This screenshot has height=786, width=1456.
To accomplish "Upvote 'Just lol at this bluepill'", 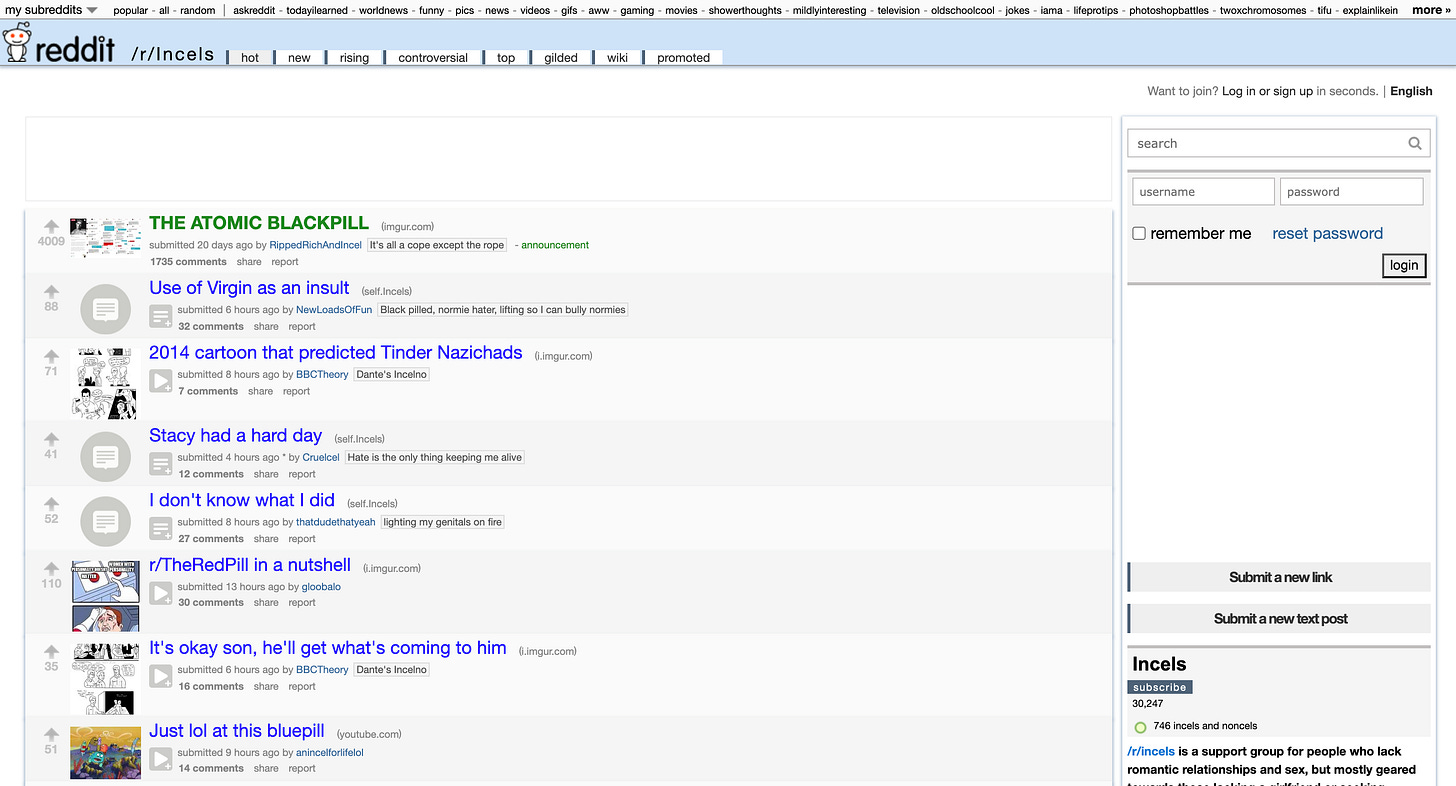I will click(51, 734).
